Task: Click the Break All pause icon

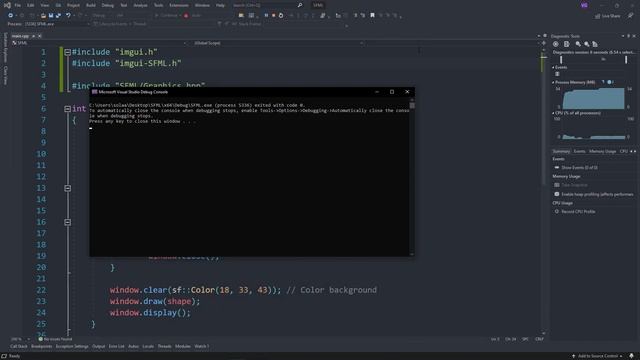Action: point(266,16)
